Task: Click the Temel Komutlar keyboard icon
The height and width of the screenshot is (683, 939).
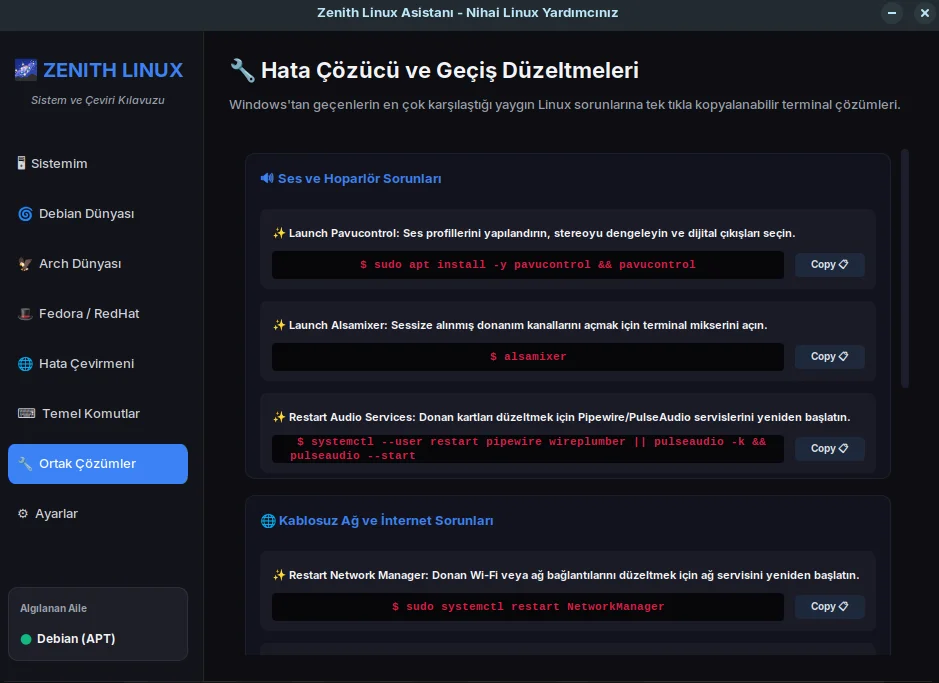Action: click(x=26, y=414)
